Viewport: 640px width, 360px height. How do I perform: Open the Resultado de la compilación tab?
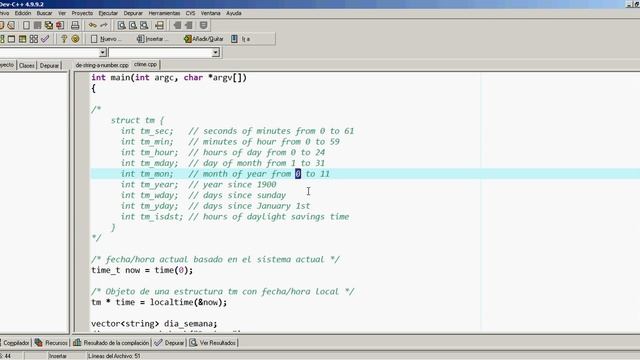coord(111,343)
